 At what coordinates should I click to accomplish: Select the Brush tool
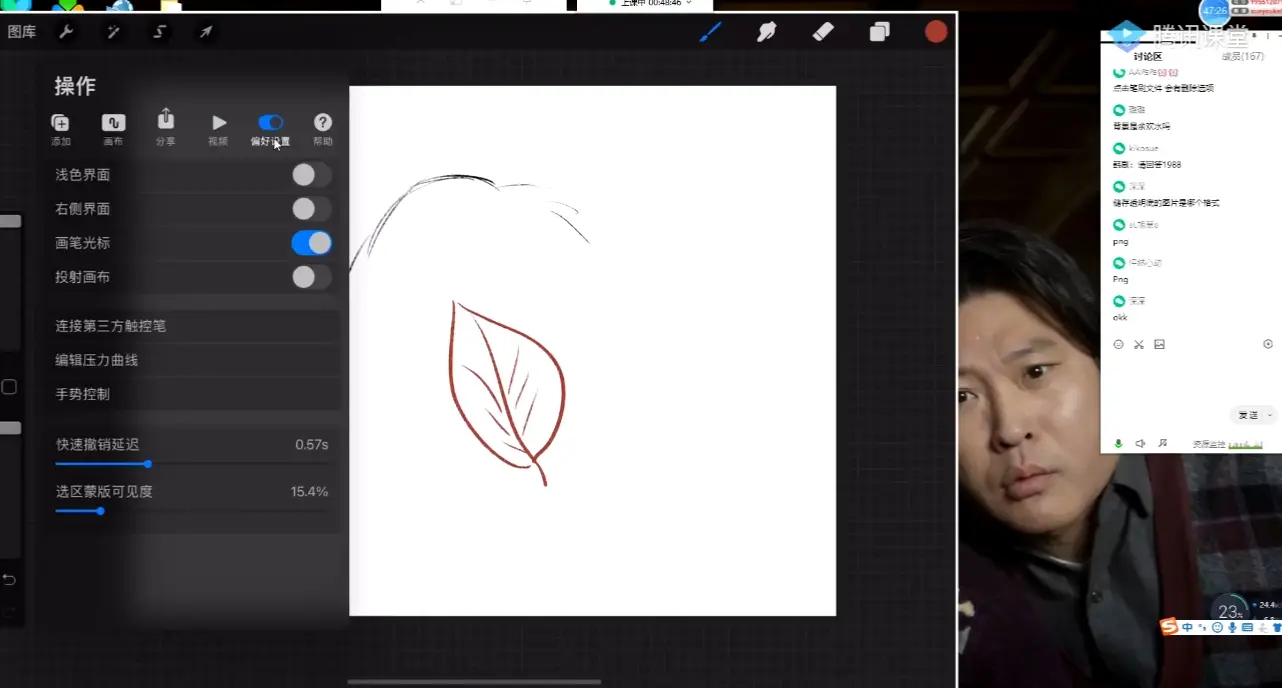point(710,31)
